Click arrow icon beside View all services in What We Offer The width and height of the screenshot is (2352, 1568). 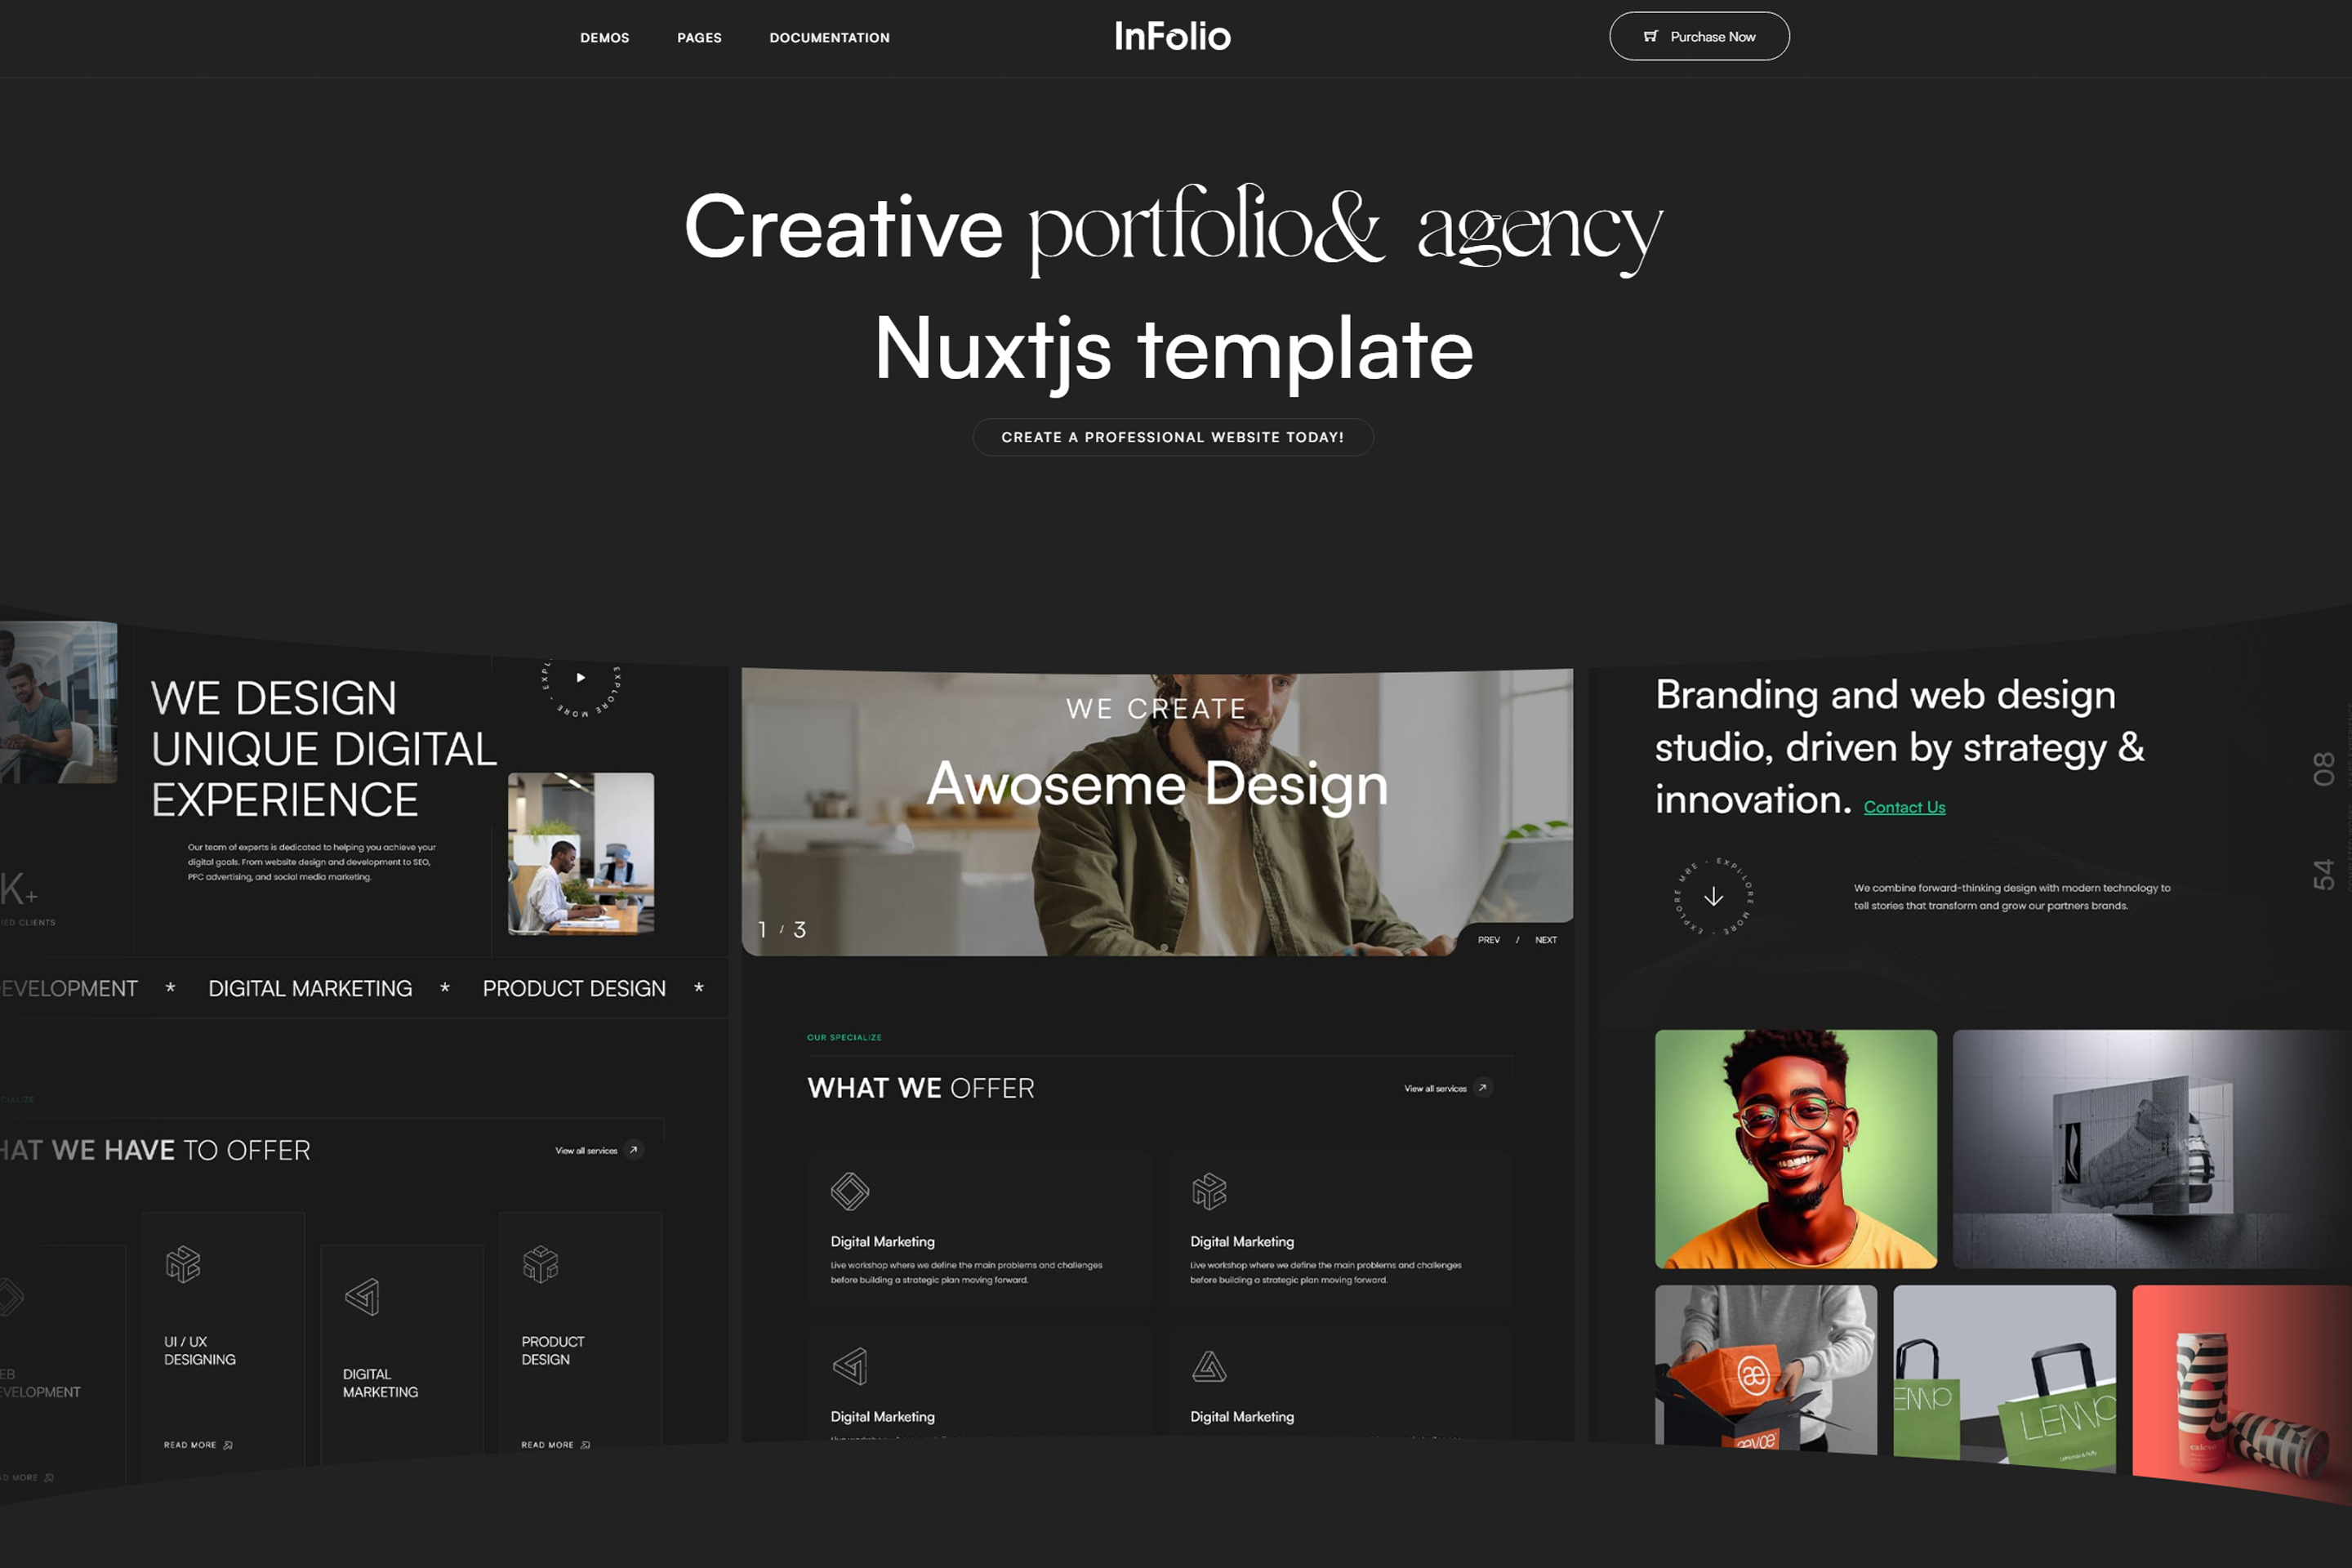tap(1482, 1088)
